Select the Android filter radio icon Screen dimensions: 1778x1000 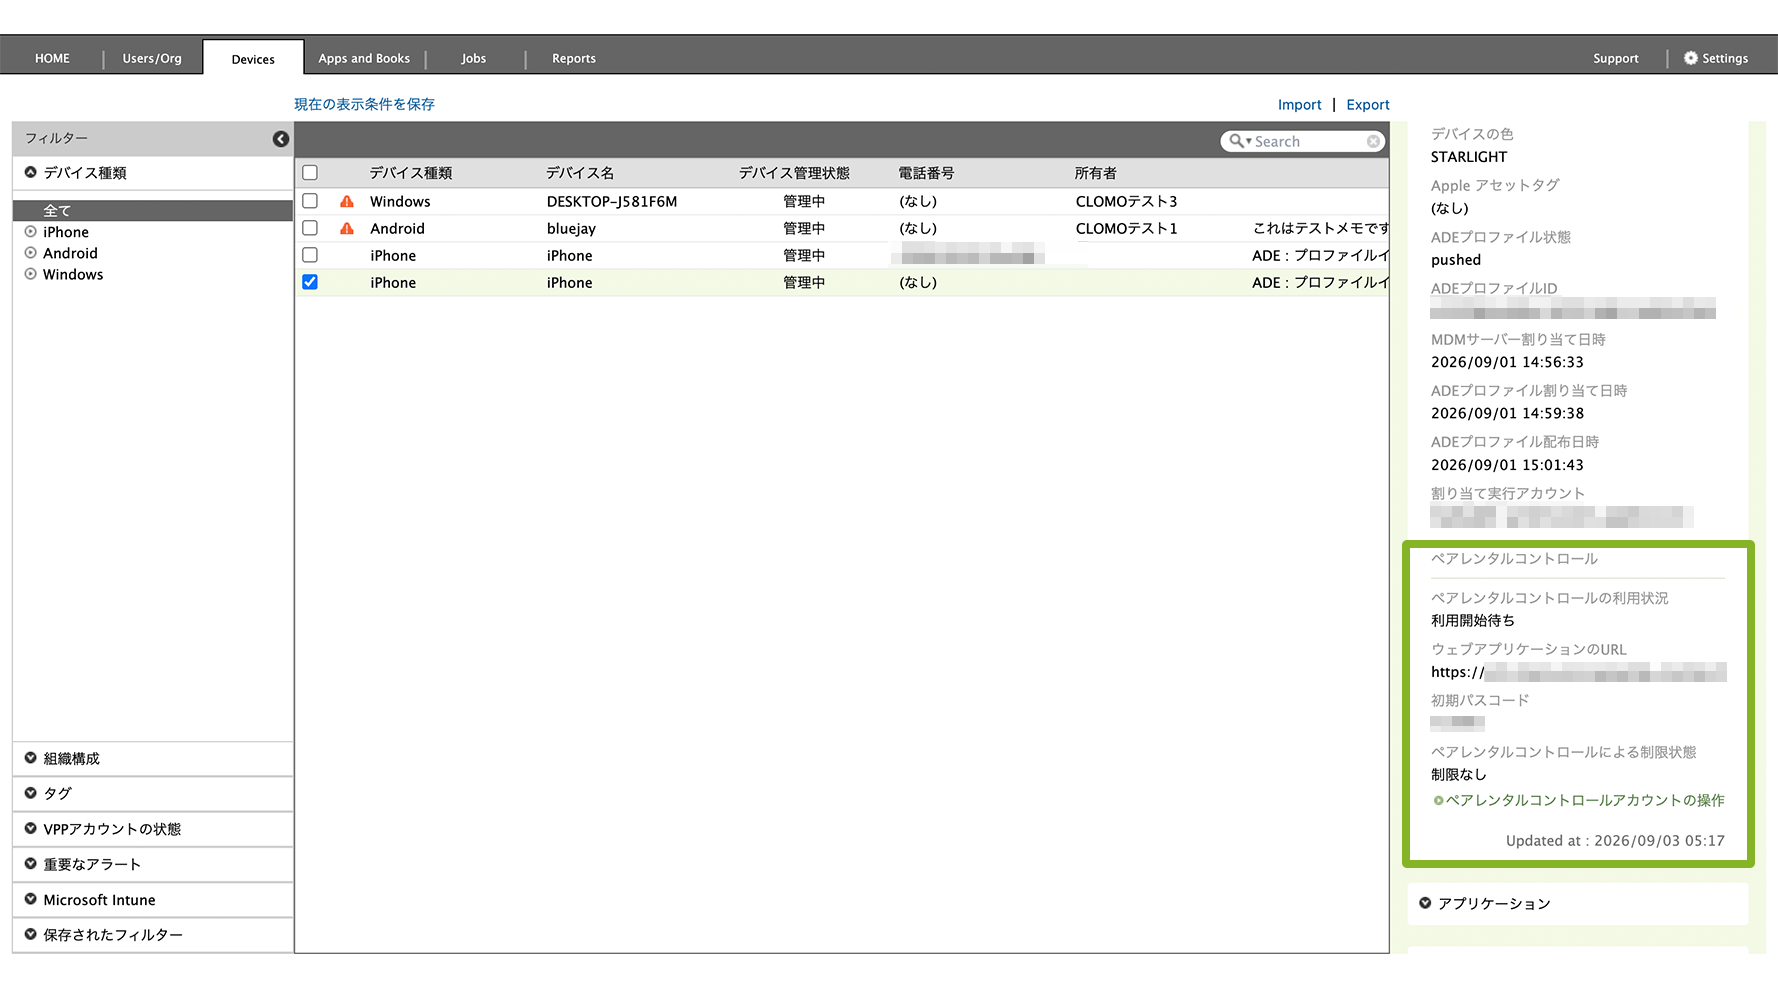pos(31,253)
